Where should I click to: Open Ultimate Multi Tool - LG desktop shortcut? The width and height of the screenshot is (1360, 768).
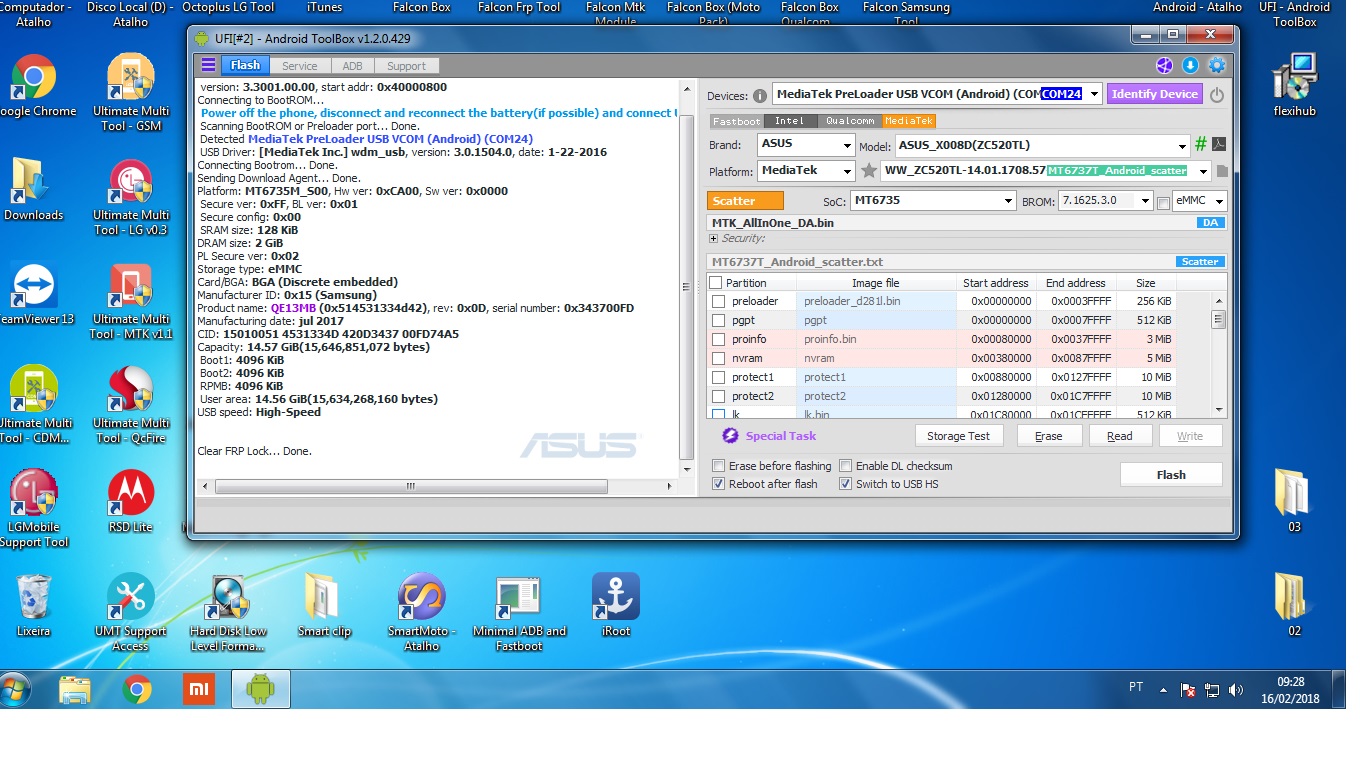click(x=131, y=197)
